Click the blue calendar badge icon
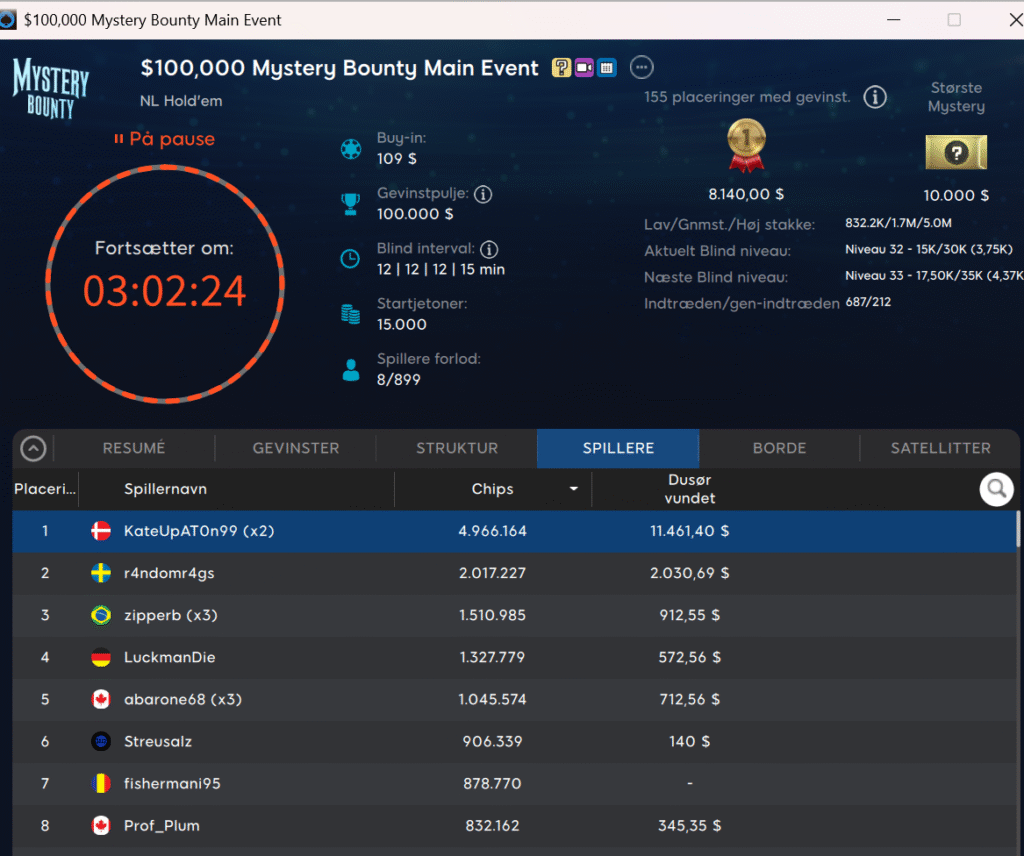The height and width of the screenshot is (856, 1024). [x=606, y=68]
